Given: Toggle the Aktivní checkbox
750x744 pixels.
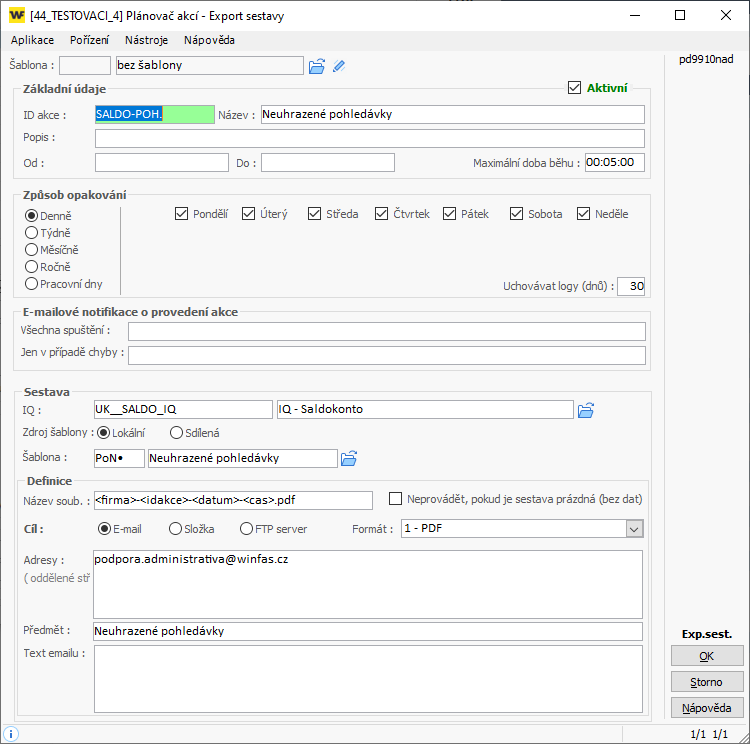Looking at the screenshot, I should click(574, 88).
